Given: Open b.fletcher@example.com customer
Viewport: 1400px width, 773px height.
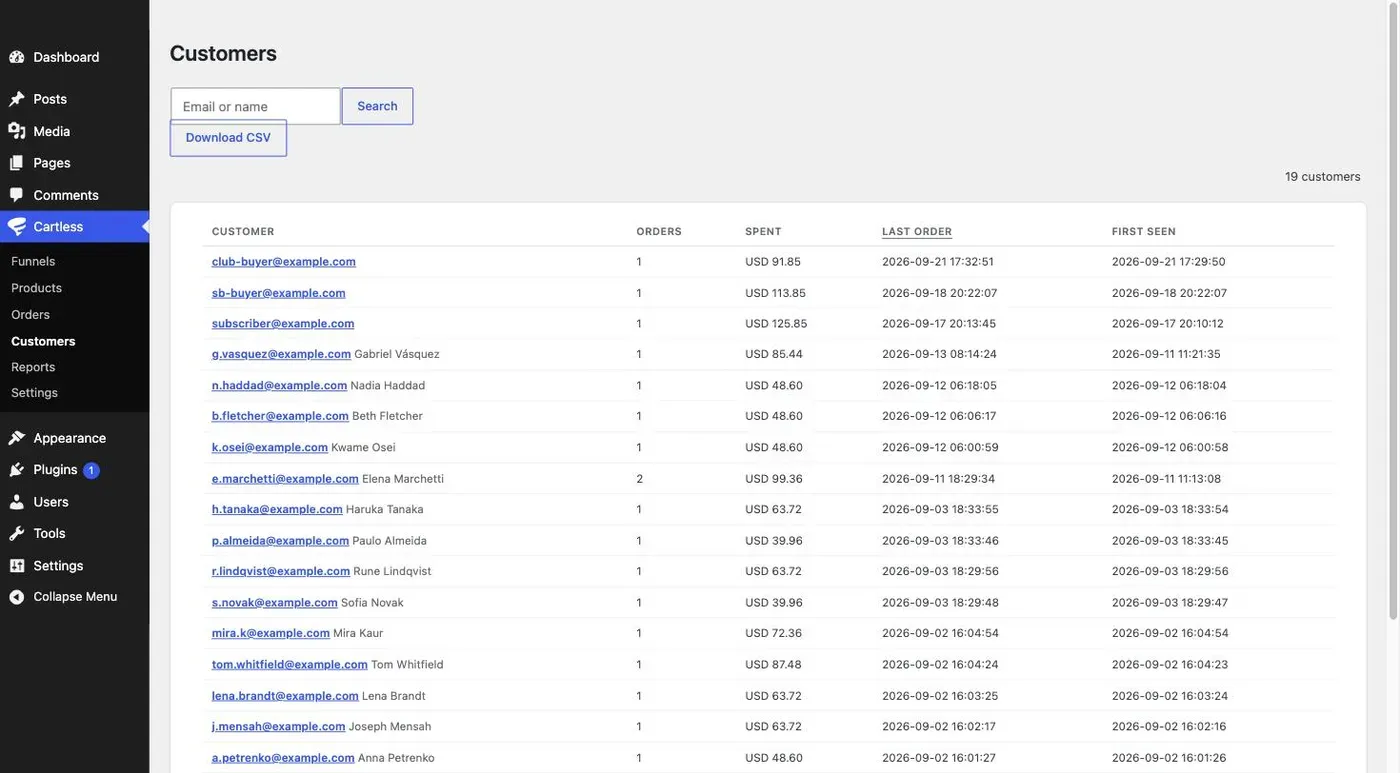Looking at the screenshot, I should 280,416.
